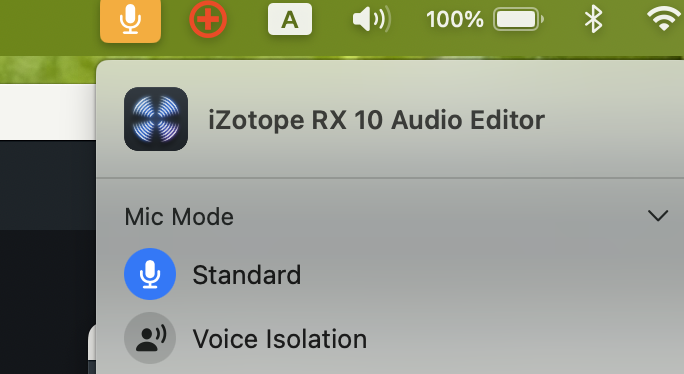Enable the Voice Isolation mode icon
Viewport: 684px width, 374px height.
150,338
